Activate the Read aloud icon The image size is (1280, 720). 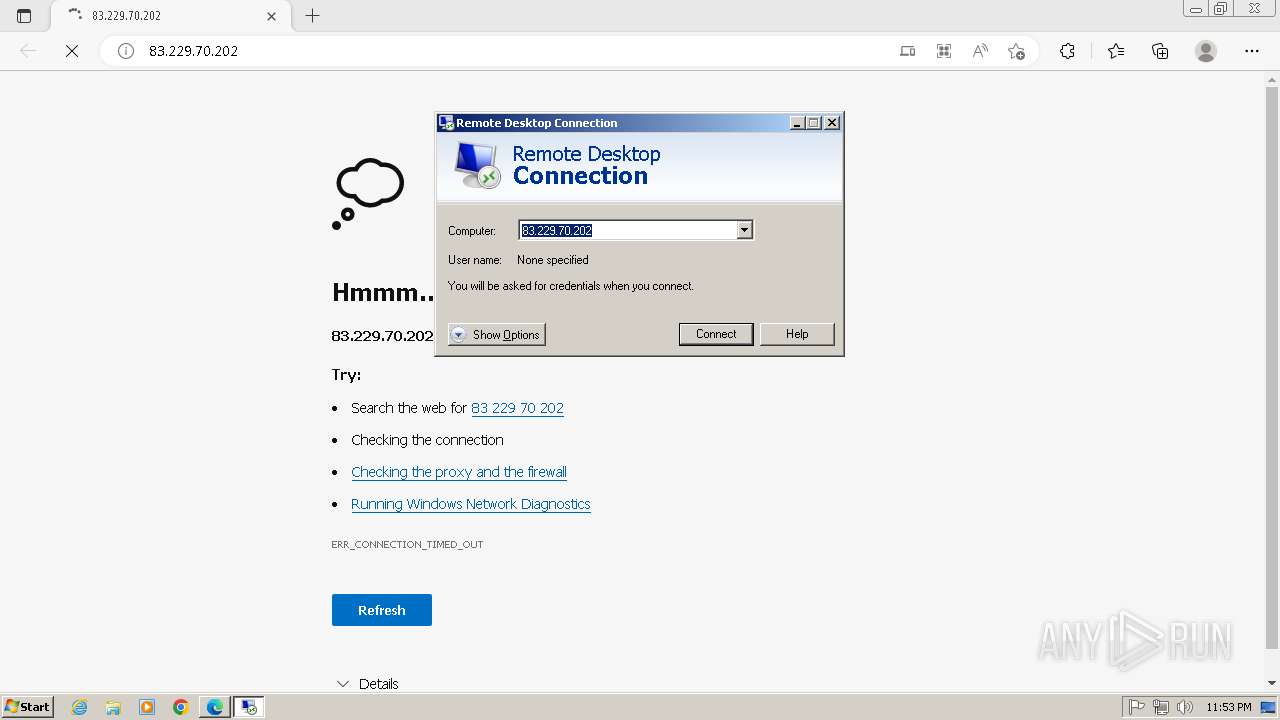tap(980, 51)
